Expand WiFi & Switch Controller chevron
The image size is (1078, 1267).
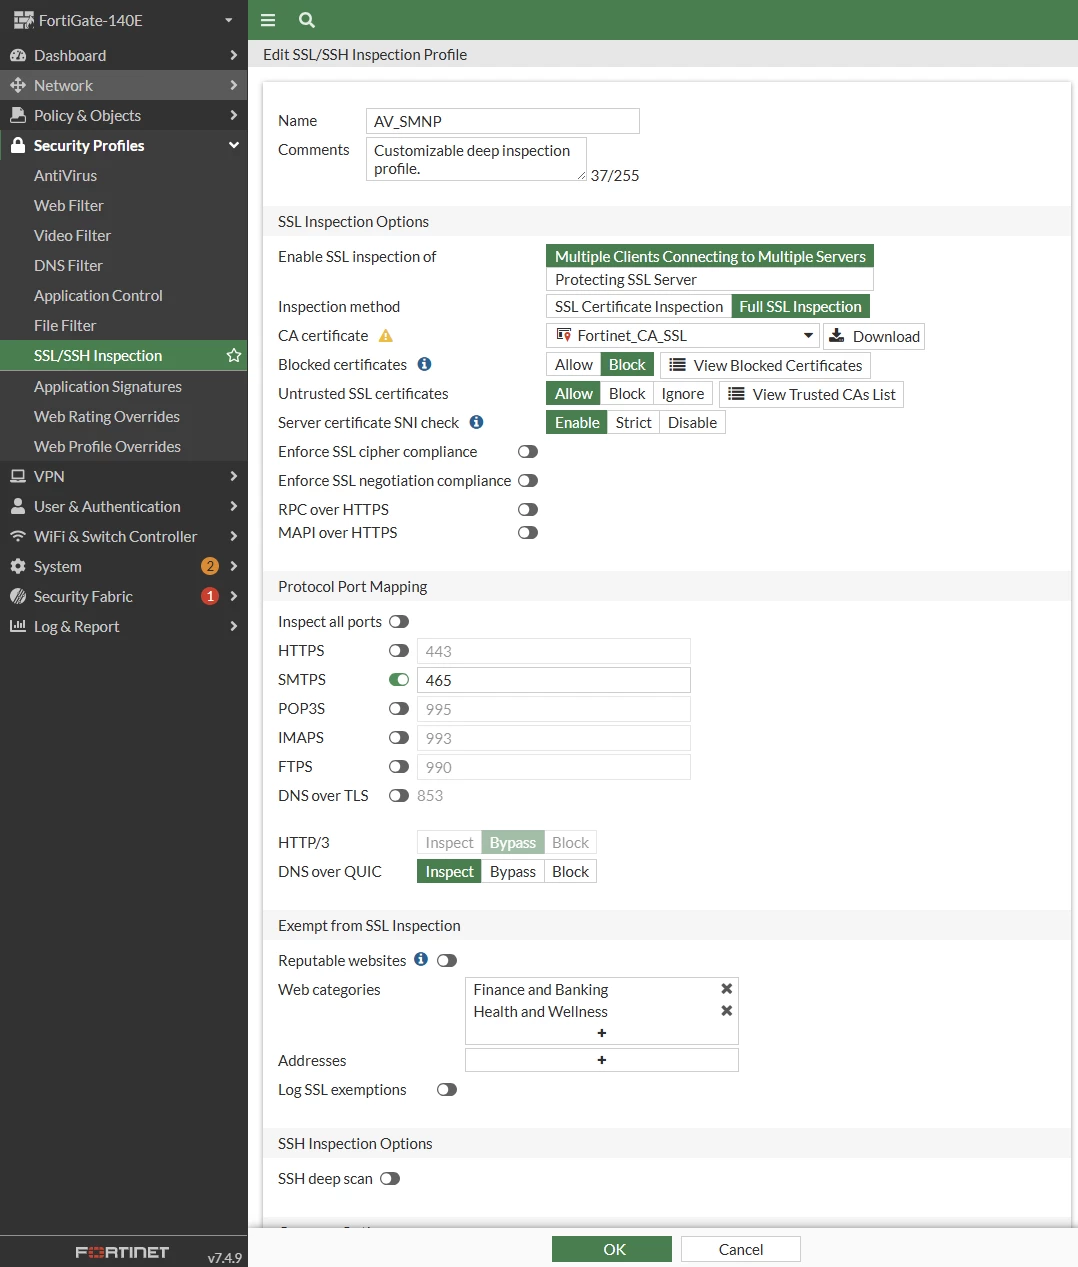233,536
